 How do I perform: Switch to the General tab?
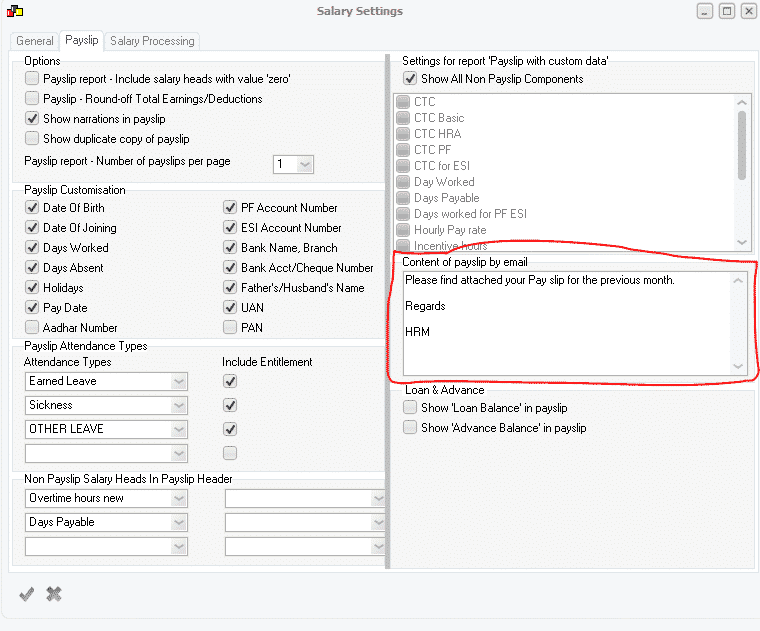[x=35, y=41]
